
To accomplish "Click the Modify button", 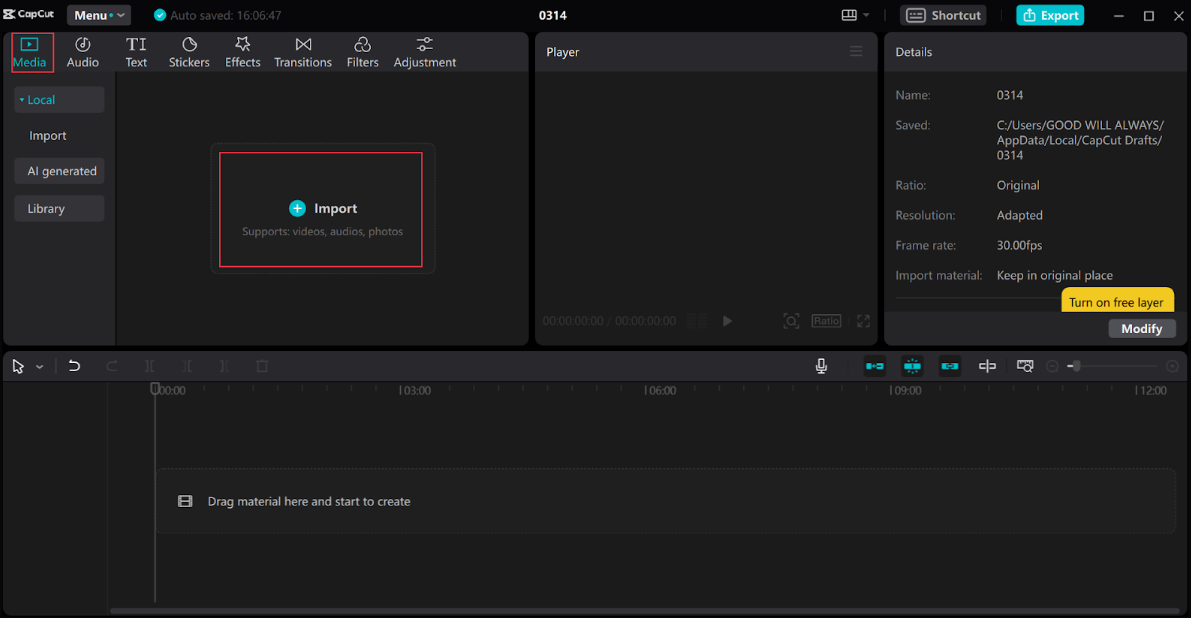I will pos(1142,329).
